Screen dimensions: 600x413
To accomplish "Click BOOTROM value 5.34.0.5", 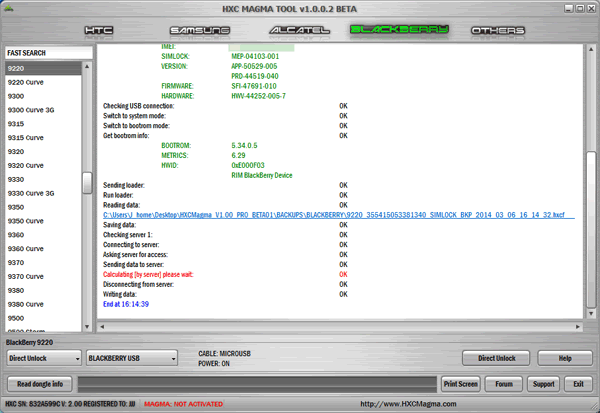I will (x=244, y=145).
